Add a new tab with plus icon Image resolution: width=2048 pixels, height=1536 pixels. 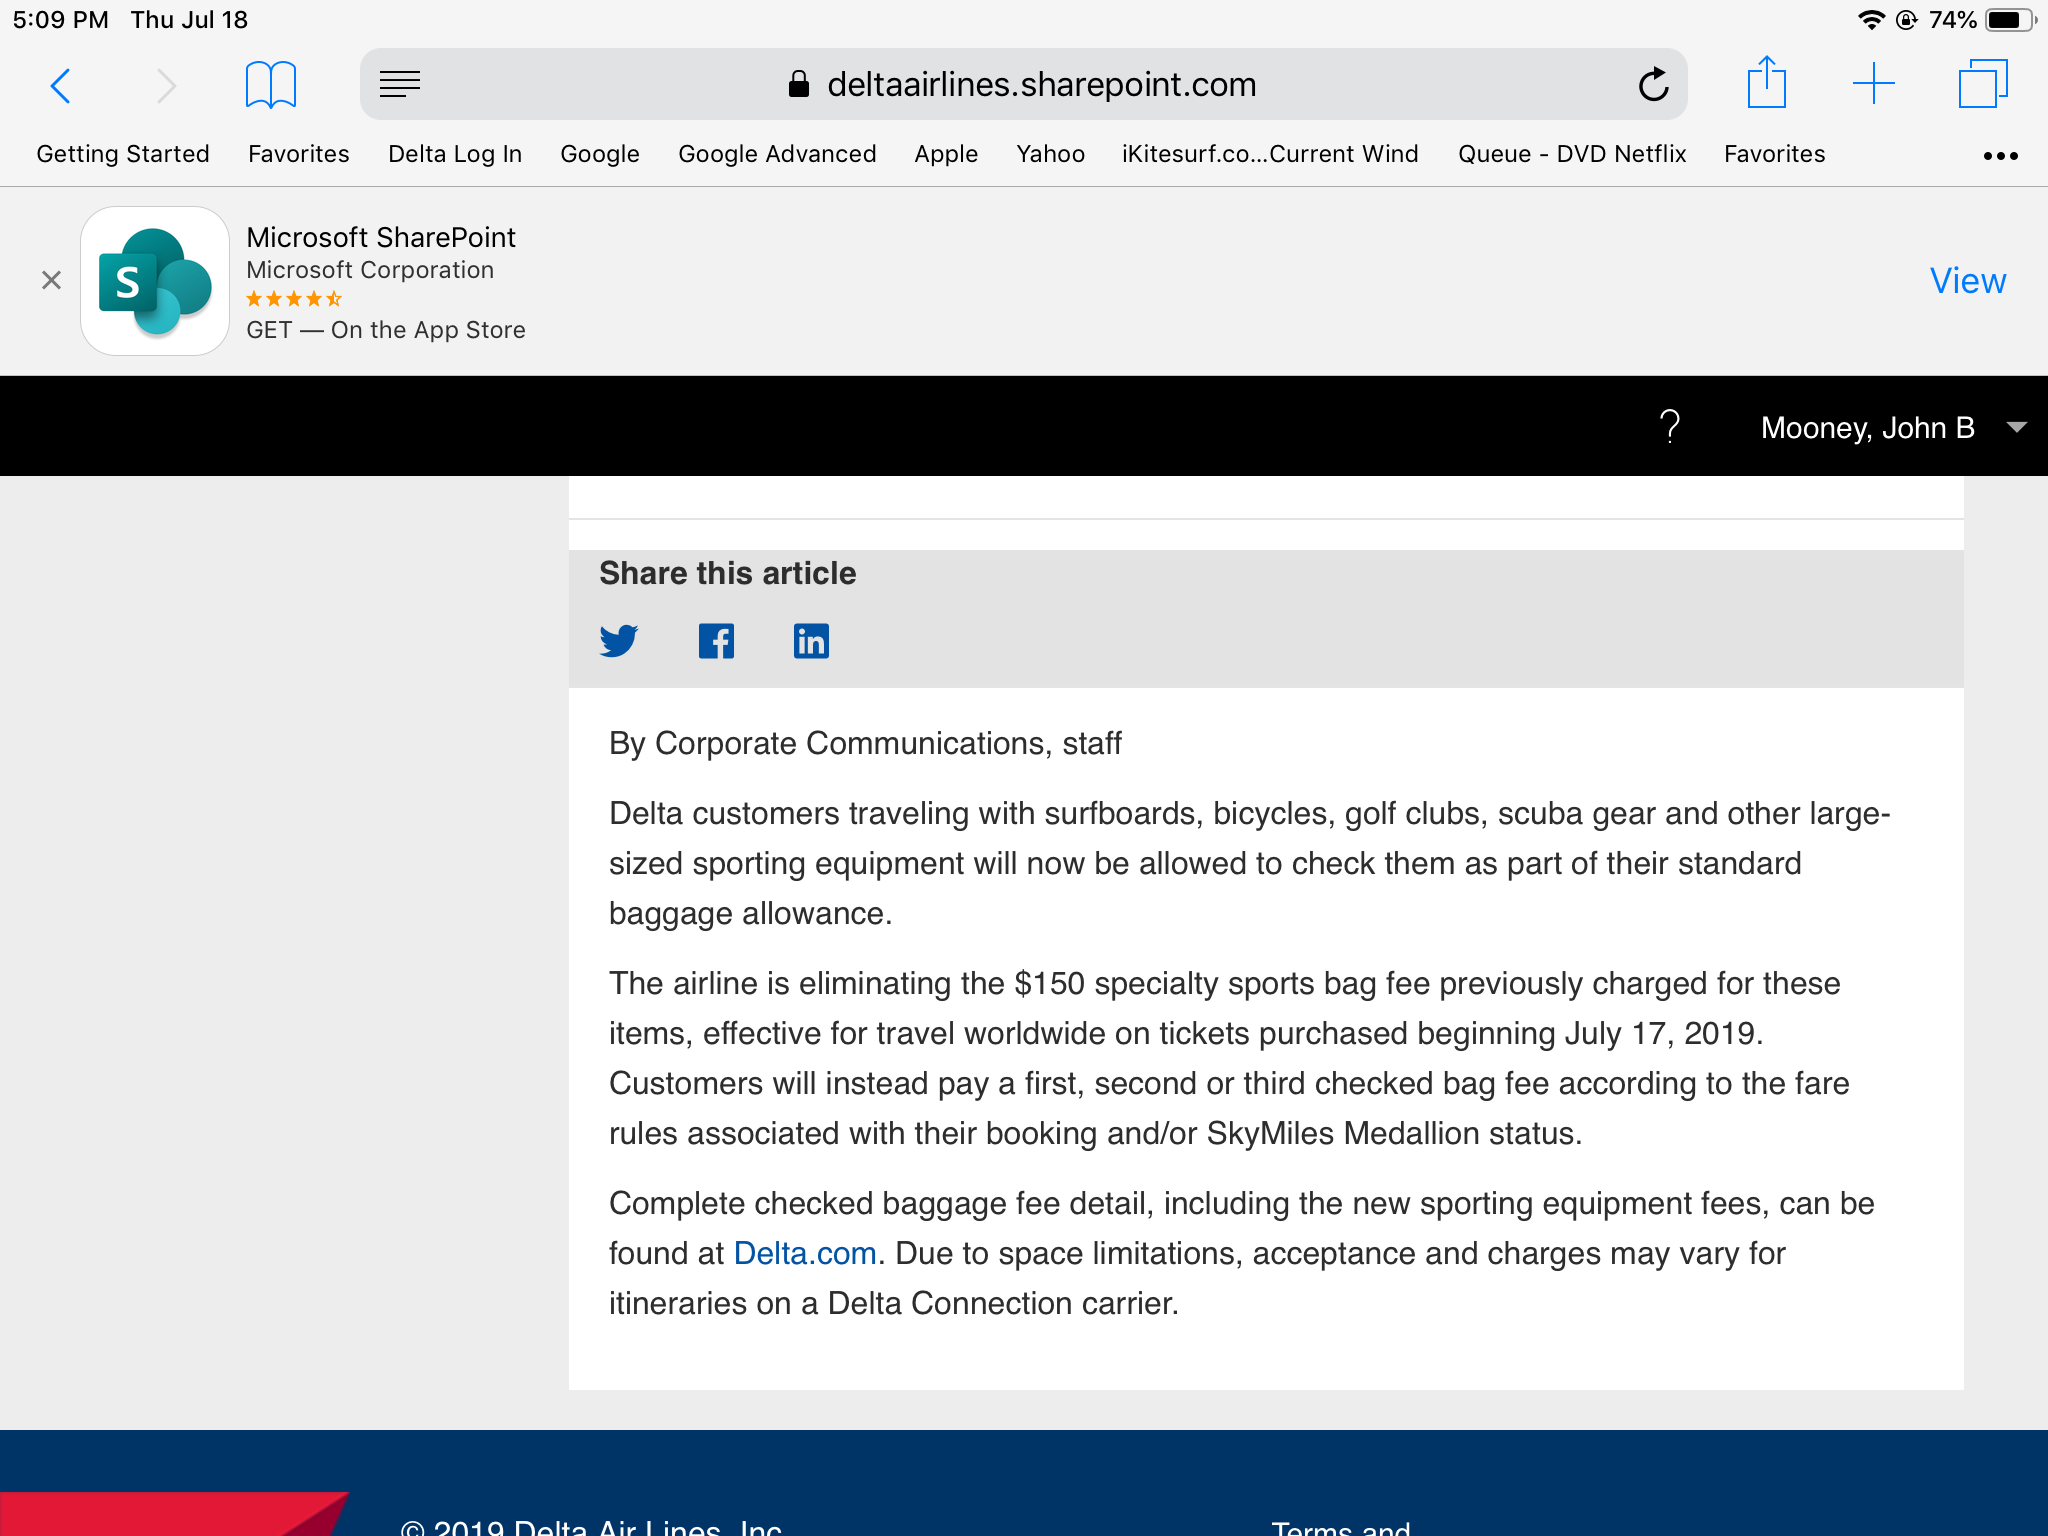click(x=1874, y=84)
